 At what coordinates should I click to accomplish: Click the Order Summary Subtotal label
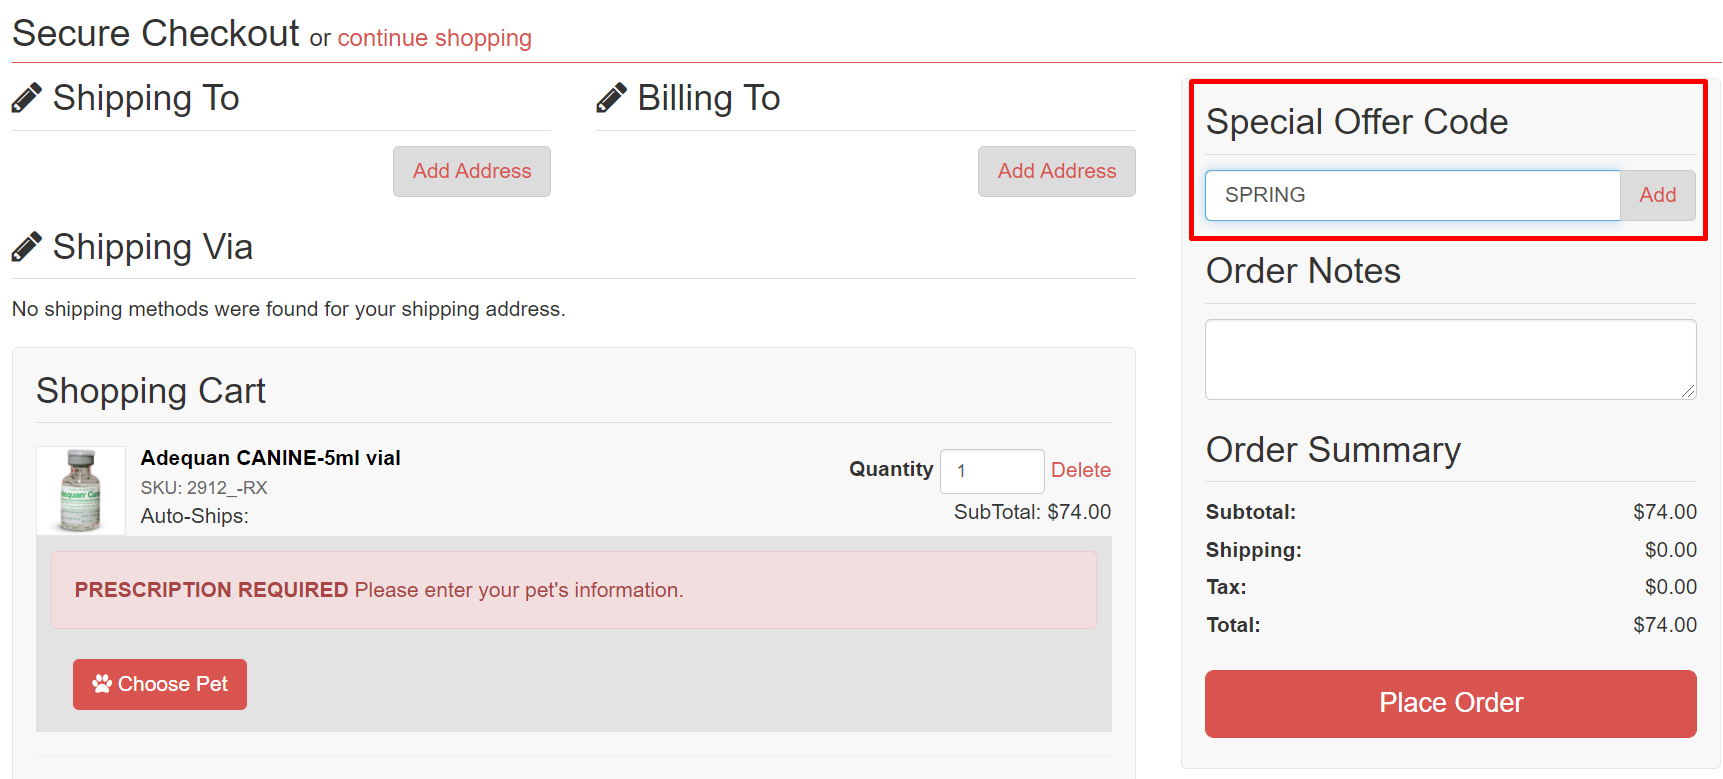point(1251,512)
